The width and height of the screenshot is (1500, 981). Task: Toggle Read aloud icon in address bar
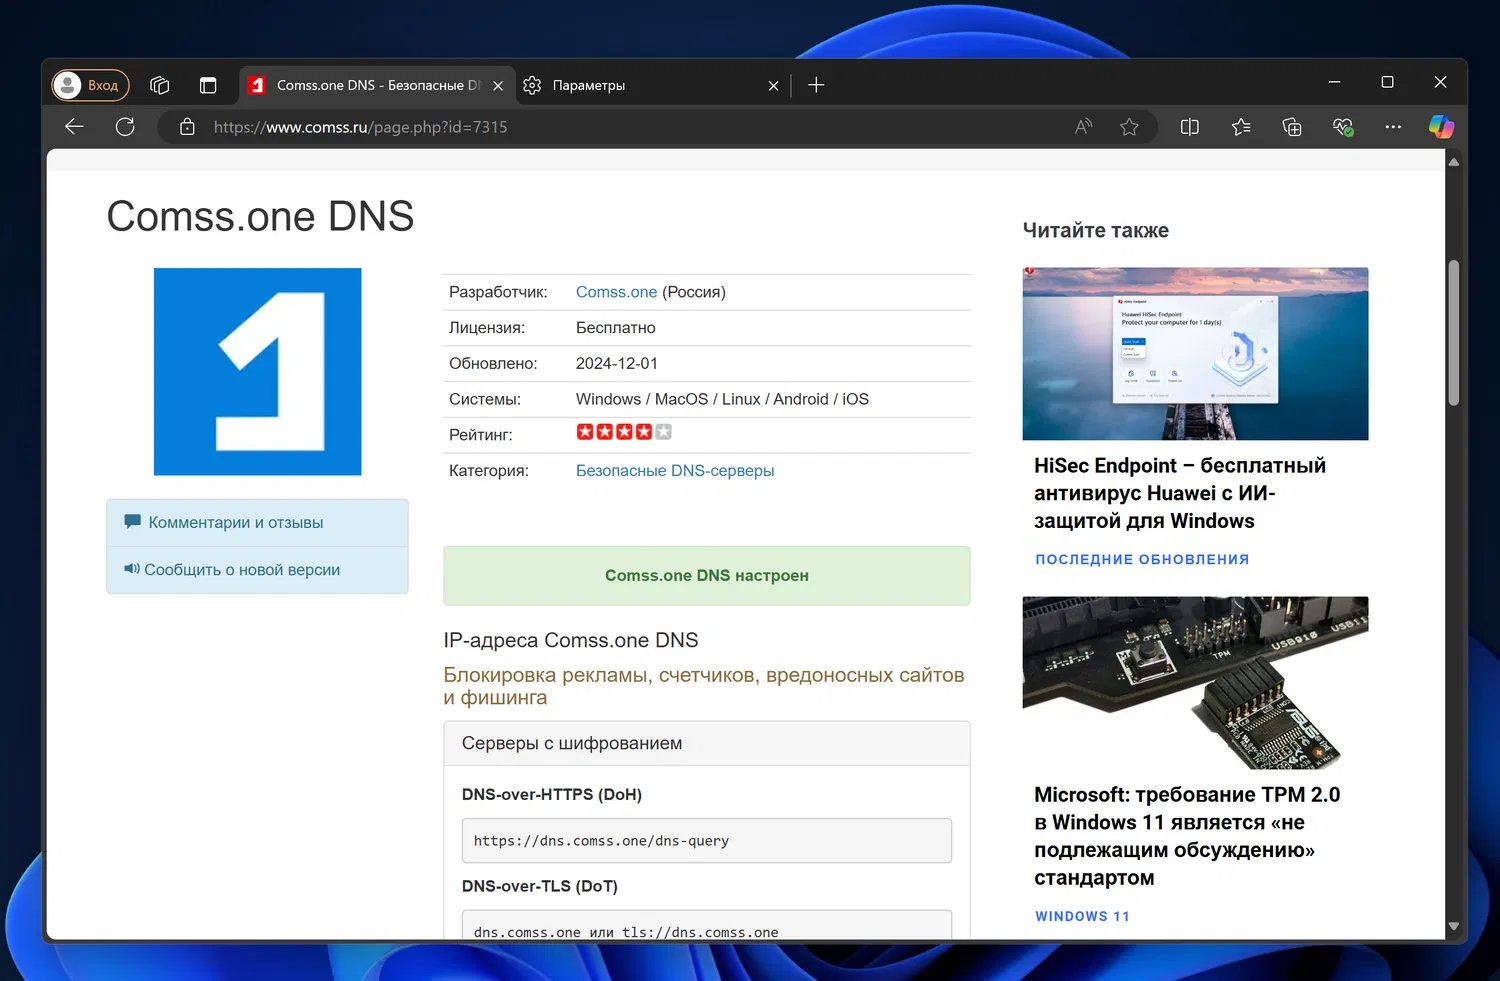[x=1083, y=127]
